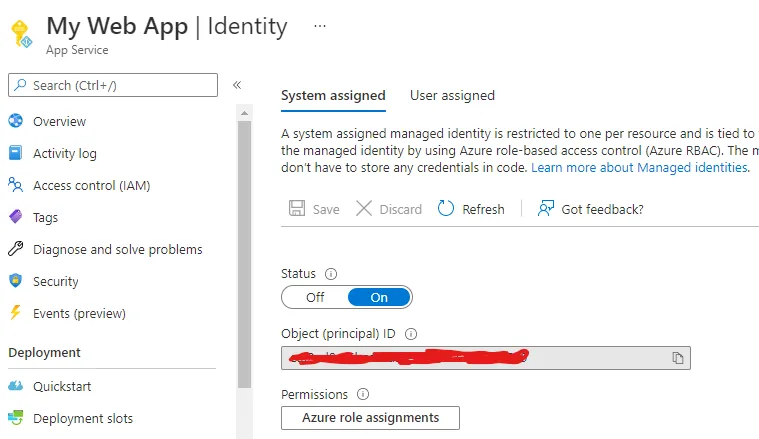Click the Refresh icon in toolbar
759x439 pixels.
click(x=446, y=209)
